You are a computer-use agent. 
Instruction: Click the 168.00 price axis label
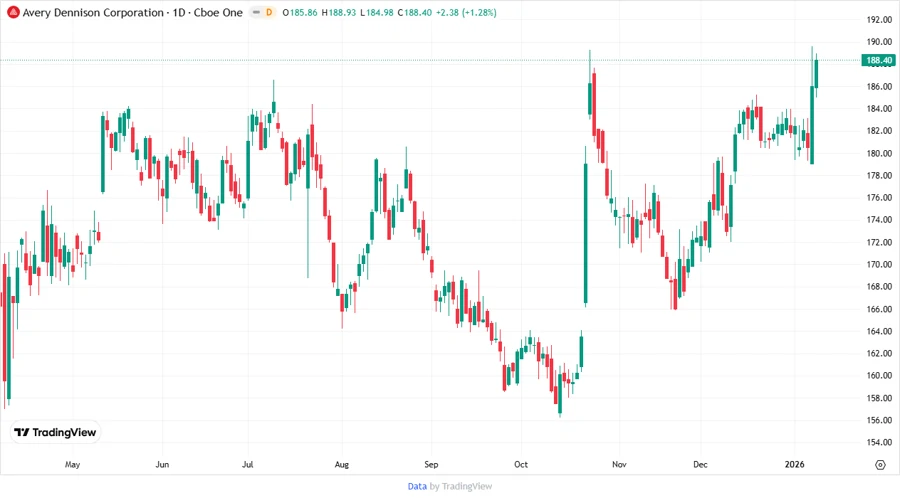(879, 286)
